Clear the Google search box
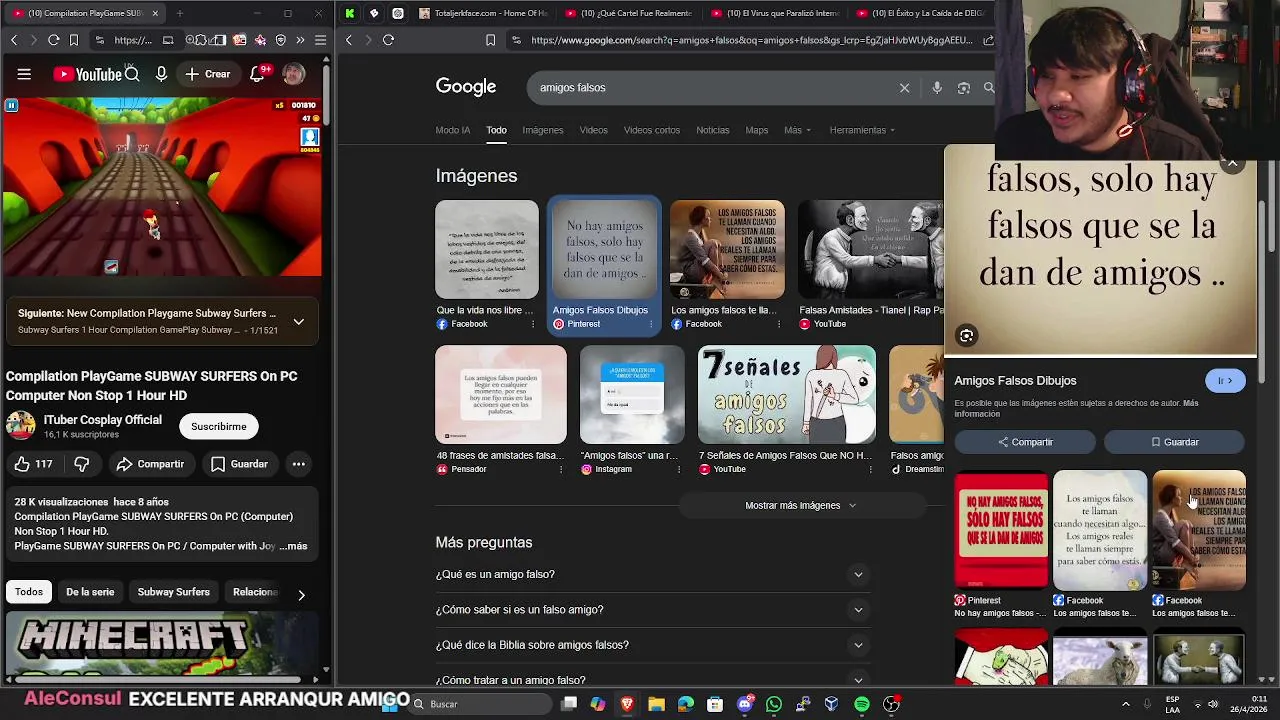 (x=904, y=88)
